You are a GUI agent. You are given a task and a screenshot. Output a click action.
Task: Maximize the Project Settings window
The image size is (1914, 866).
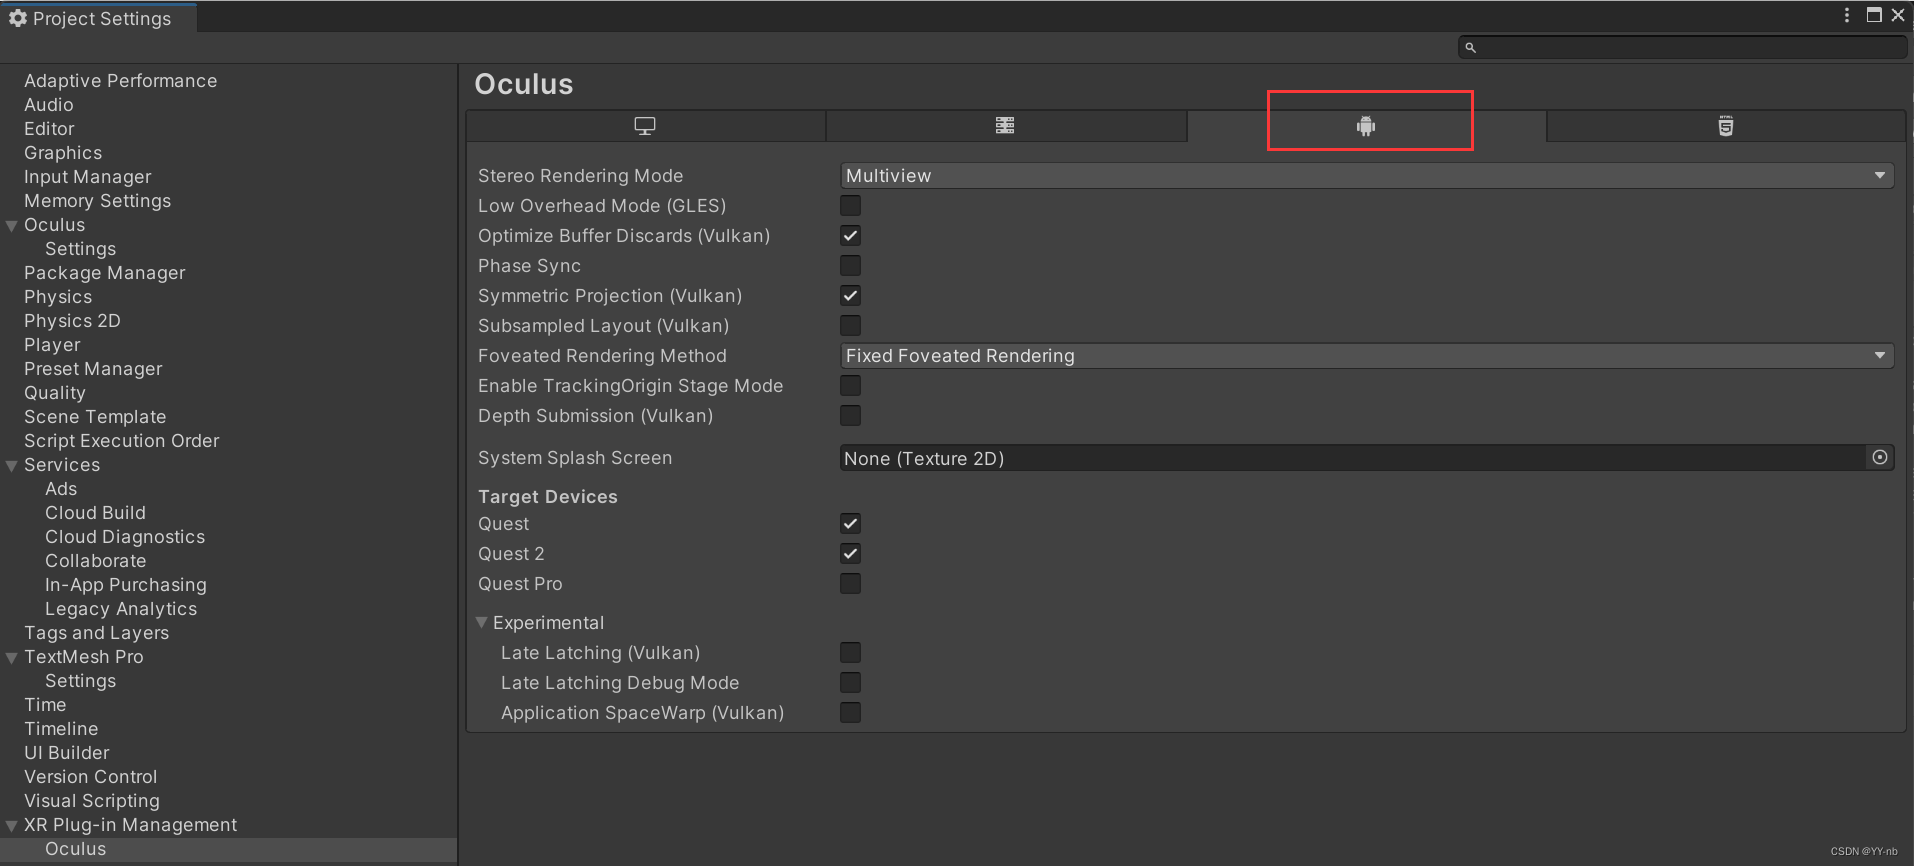pos(1874,15)
